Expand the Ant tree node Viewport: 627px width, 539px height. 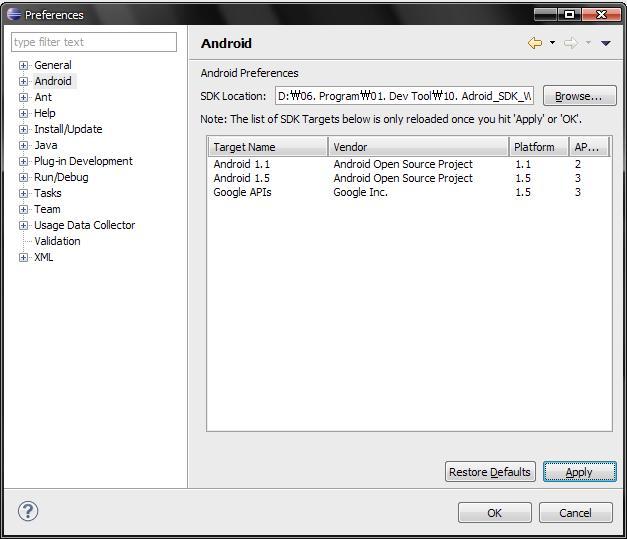click(x=23, y=97)
